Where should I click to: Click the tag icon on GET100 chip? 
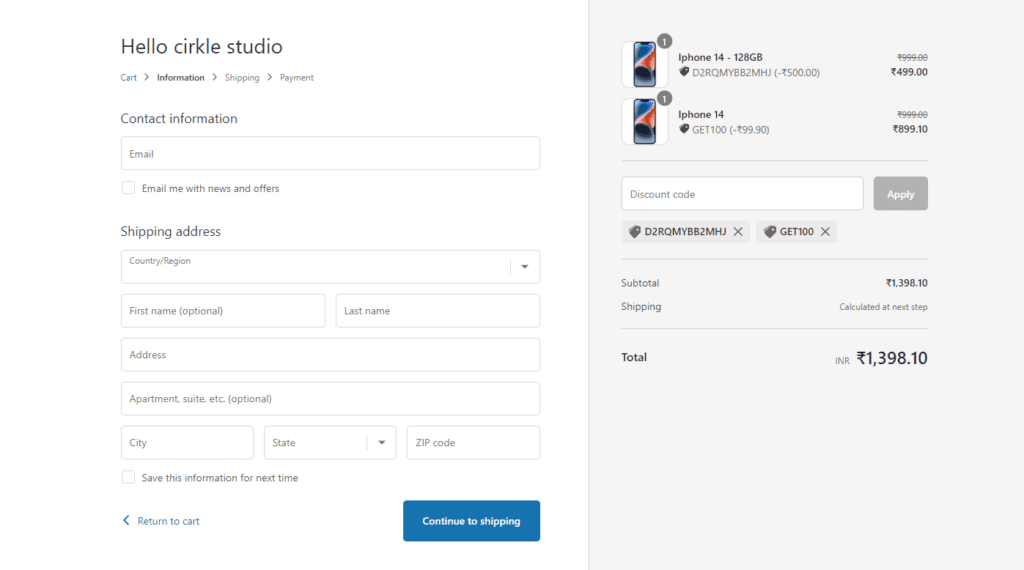(769, 232)
